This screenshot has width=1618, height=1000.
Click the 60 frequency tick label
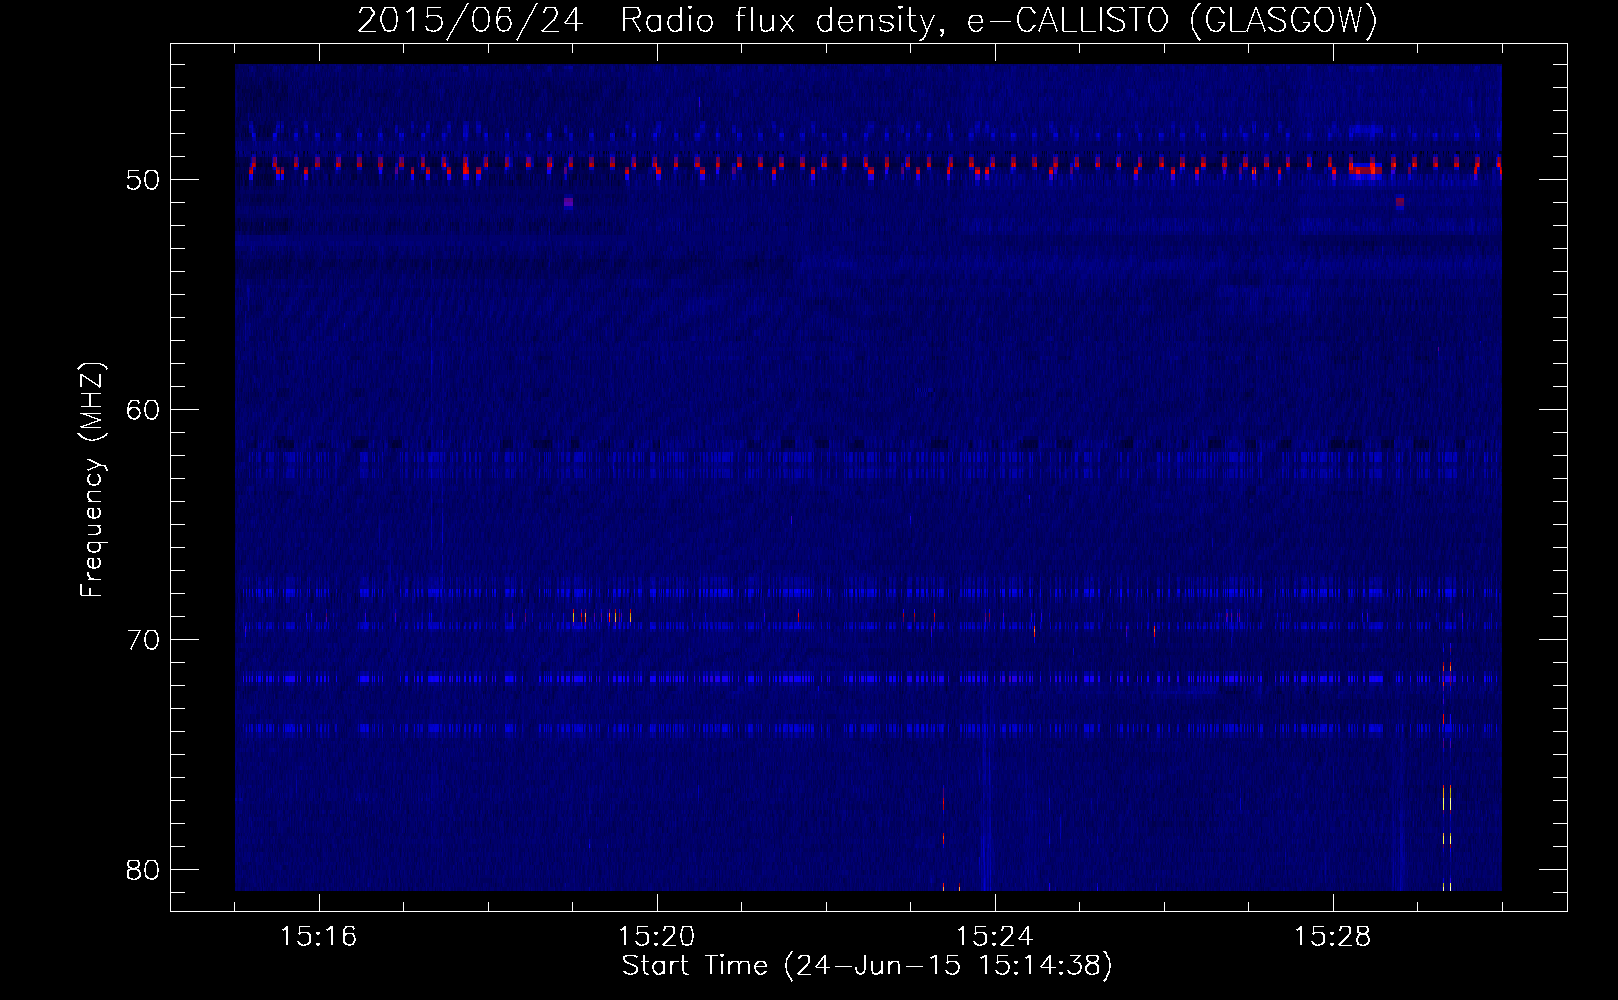pos(144,410)
